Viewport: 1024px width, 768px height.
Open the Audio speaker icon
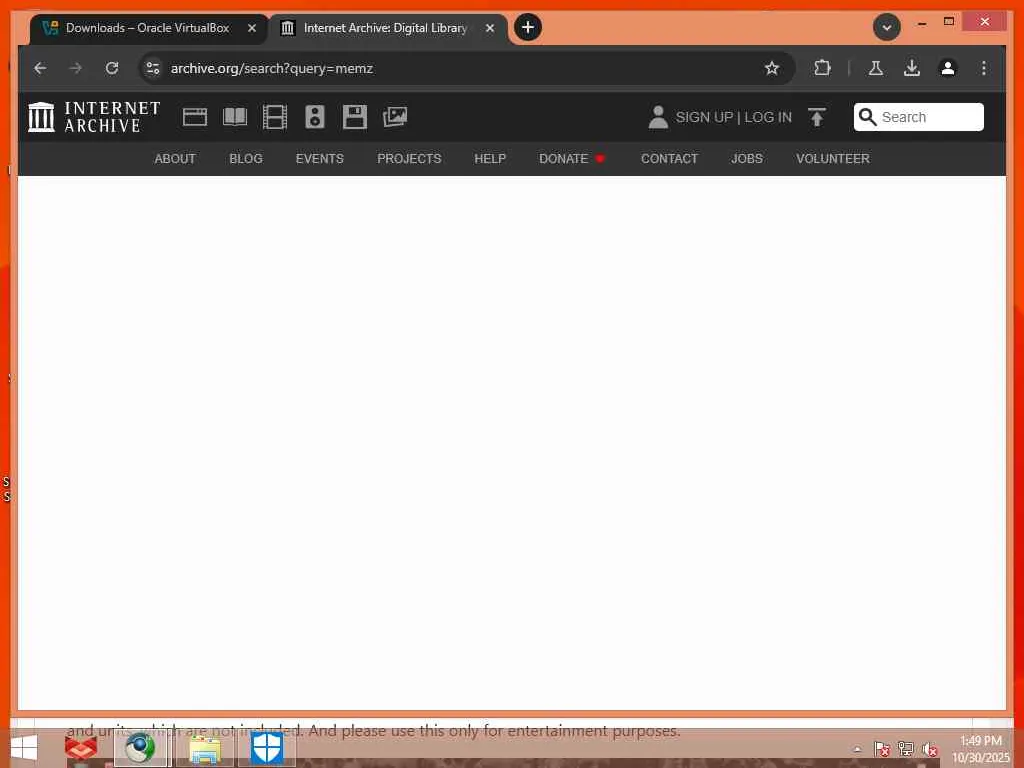(315, 117)
